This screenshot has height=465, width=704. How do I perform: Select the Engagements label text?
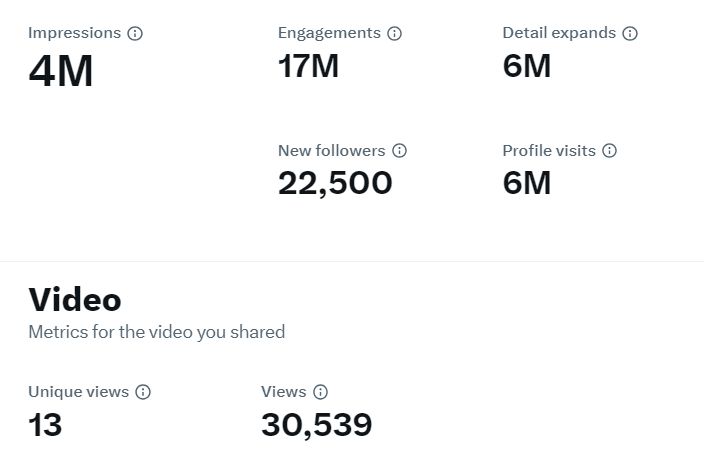point(329,34)
